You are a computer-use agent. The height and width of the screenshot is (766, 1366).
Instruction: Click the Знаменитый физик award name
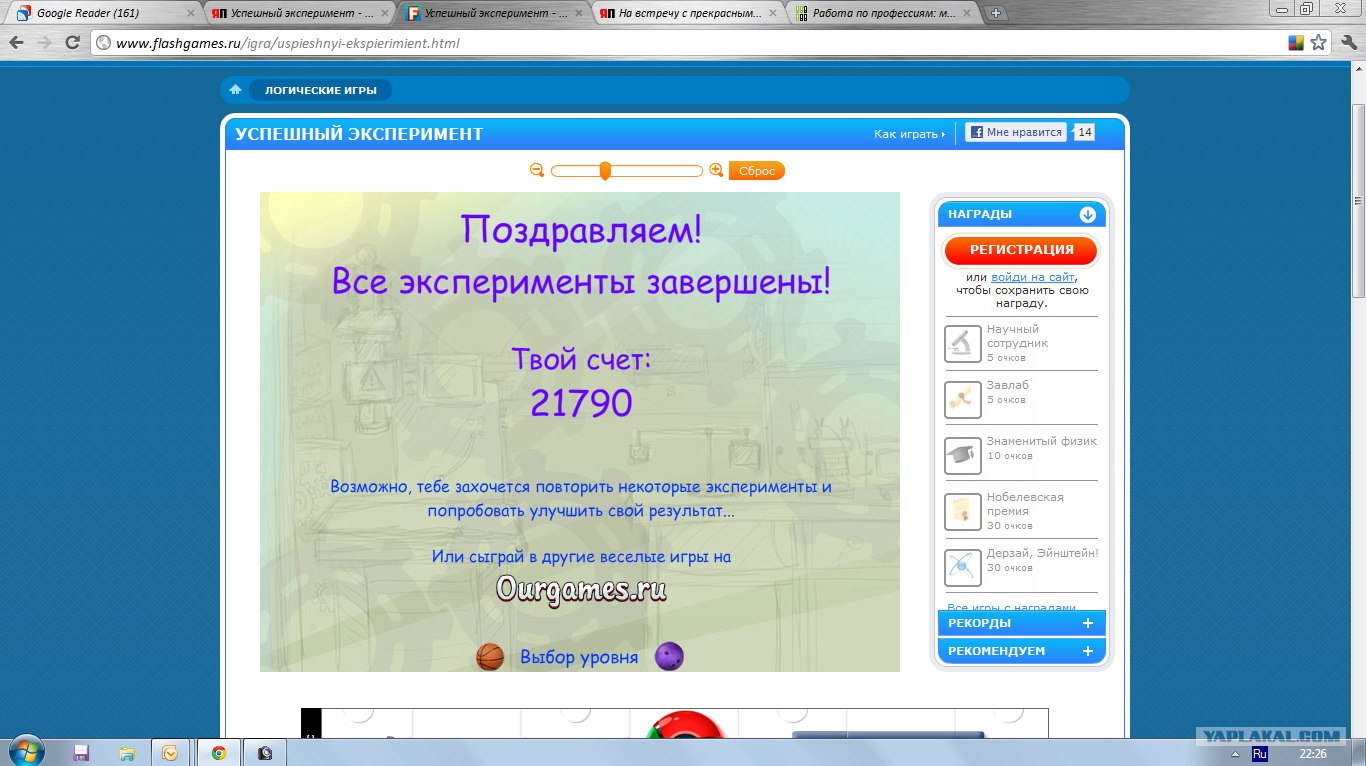point(1042,441)
